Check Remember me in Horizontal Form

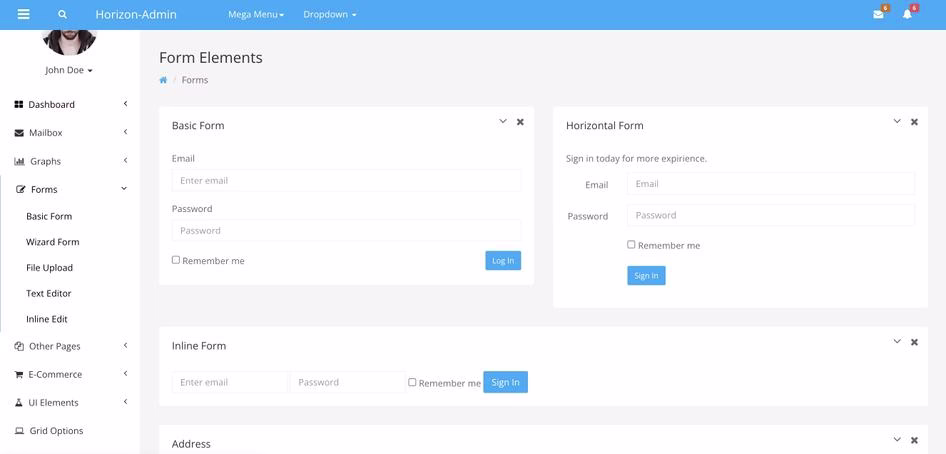[631, 245]
